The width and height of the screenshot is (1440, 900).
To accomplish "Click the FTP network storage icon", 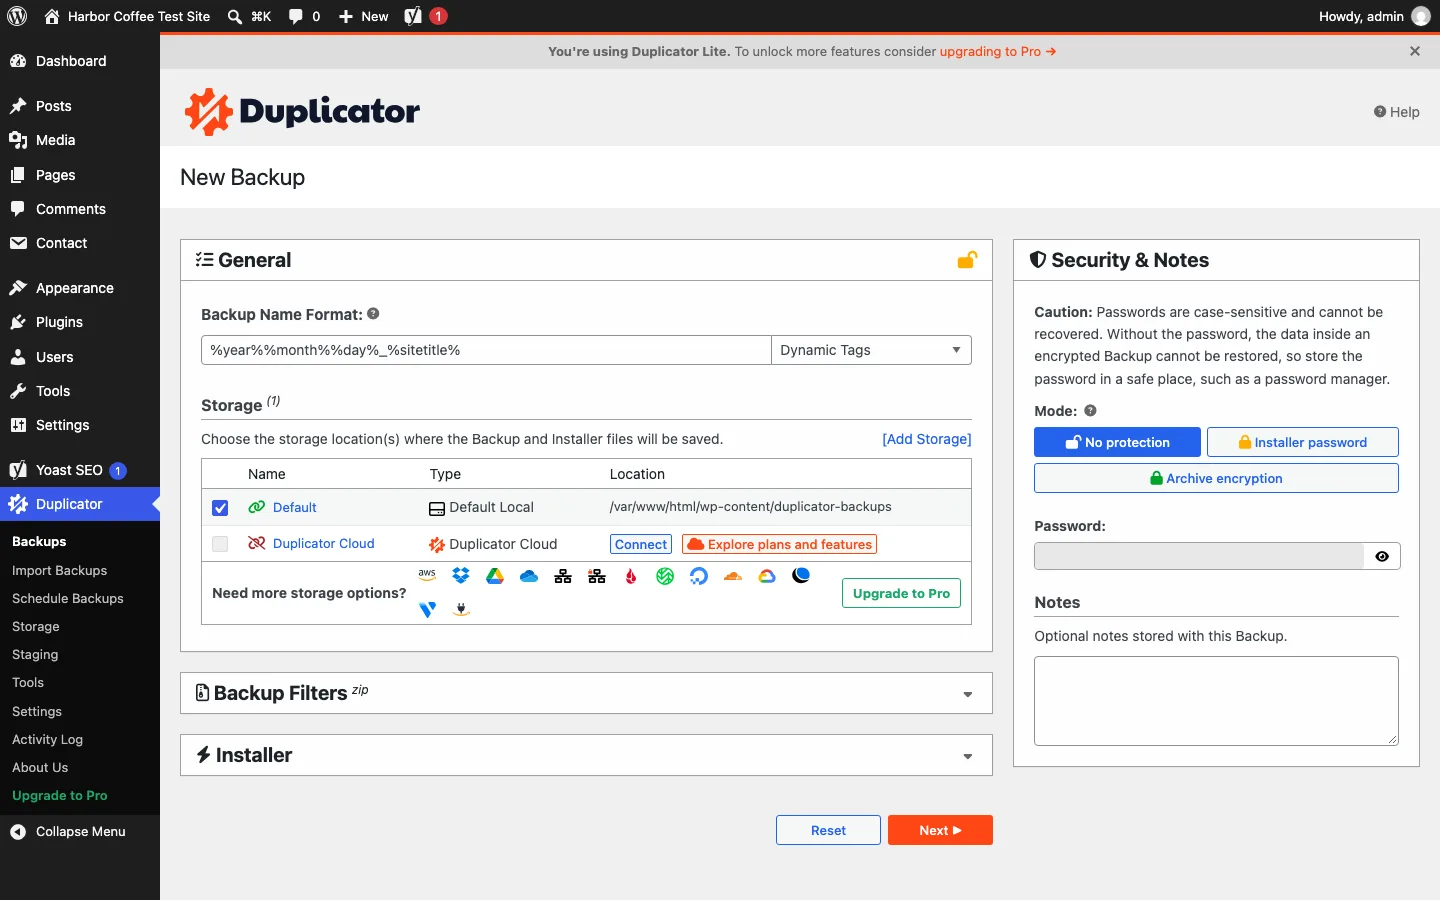I will pos(563,576).
